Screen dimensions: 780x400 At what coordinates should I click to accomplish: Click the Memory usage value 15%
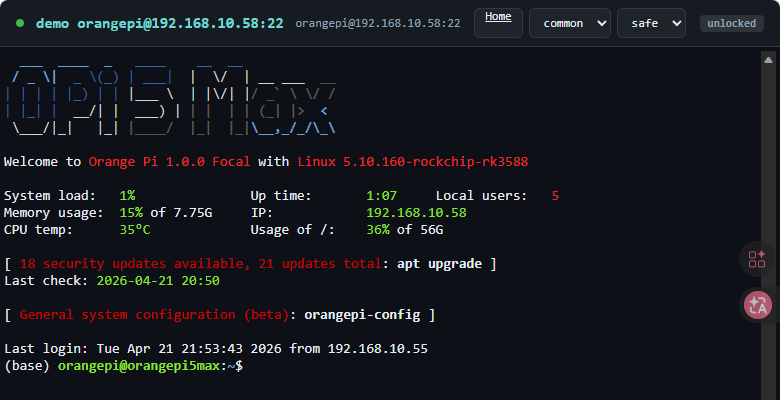(x=131, y=212)
